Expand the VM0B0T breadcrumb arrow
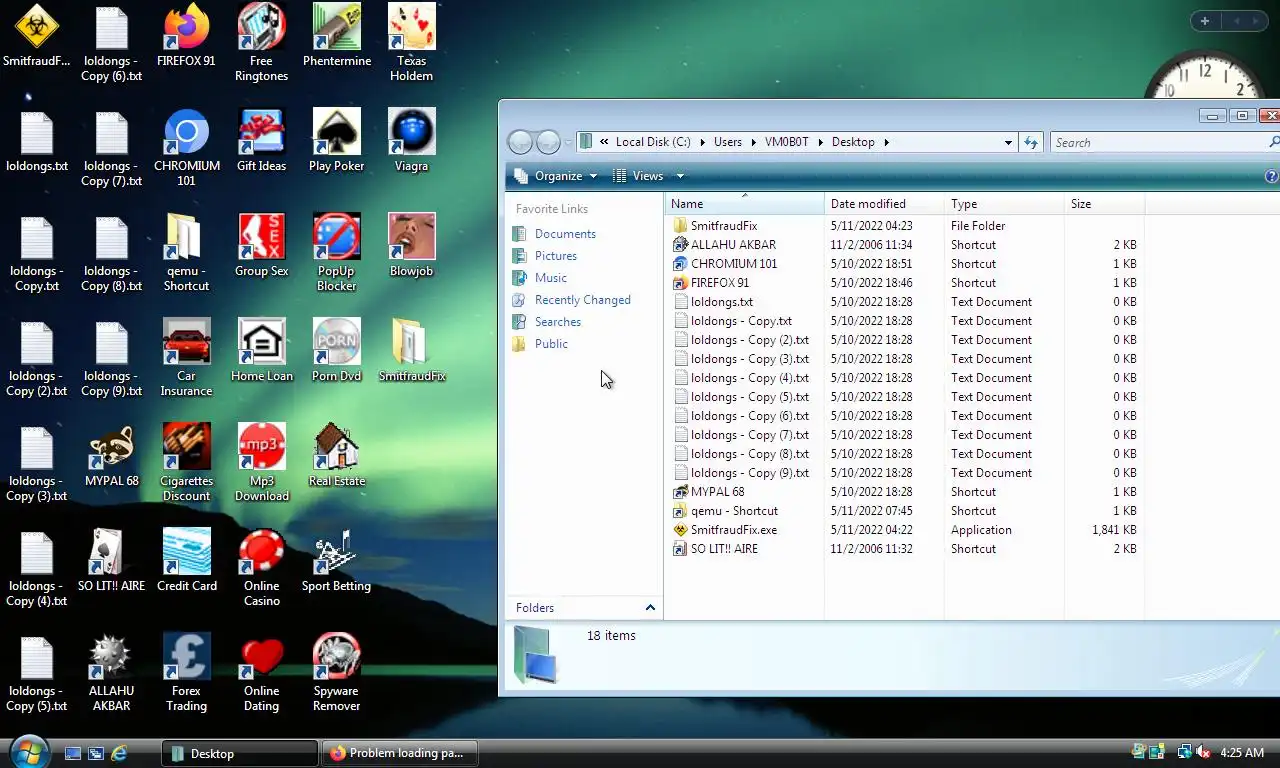Screen dimensions: 1280x768 820,142
